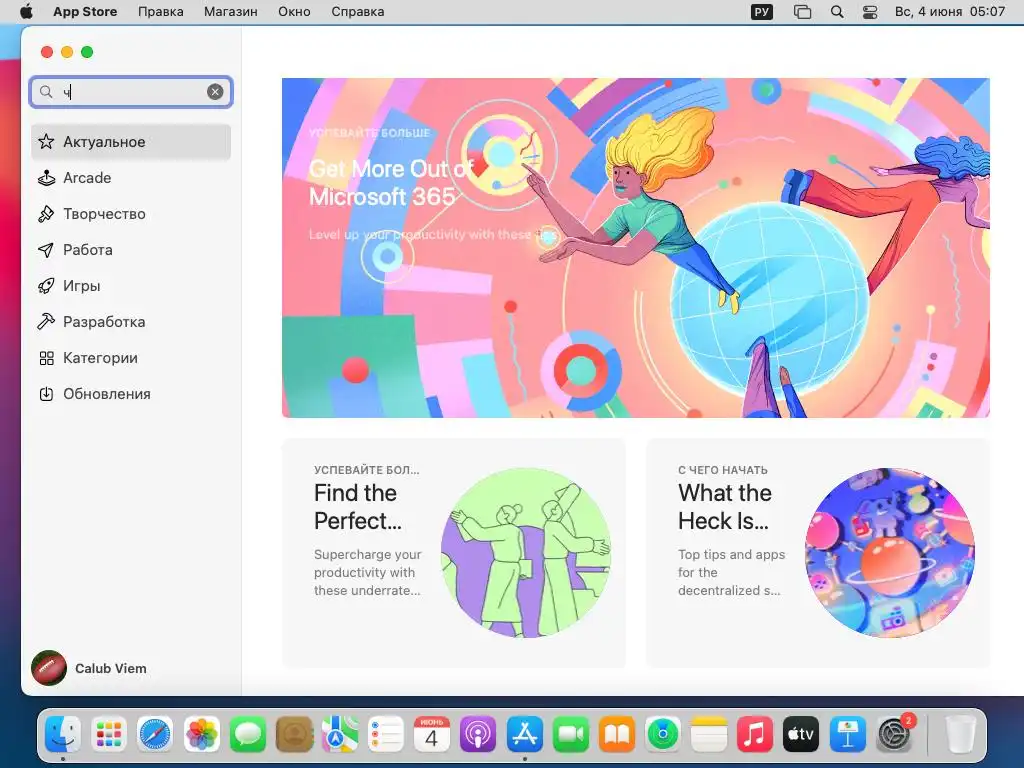Open Apple TV from the Dock
Image resolution: width=1024 pixels, height=768 pixels.
pyautogui.click(x=801, y=735)
